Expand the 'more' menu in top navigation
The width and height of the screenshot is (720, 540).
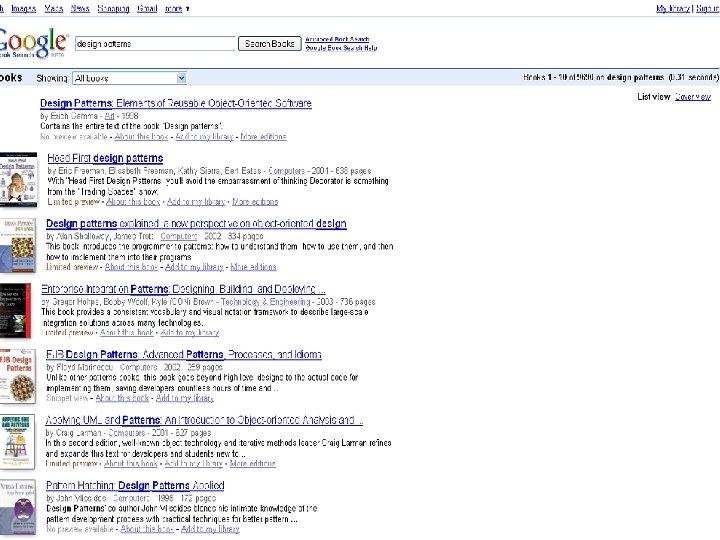coord(177,8)
